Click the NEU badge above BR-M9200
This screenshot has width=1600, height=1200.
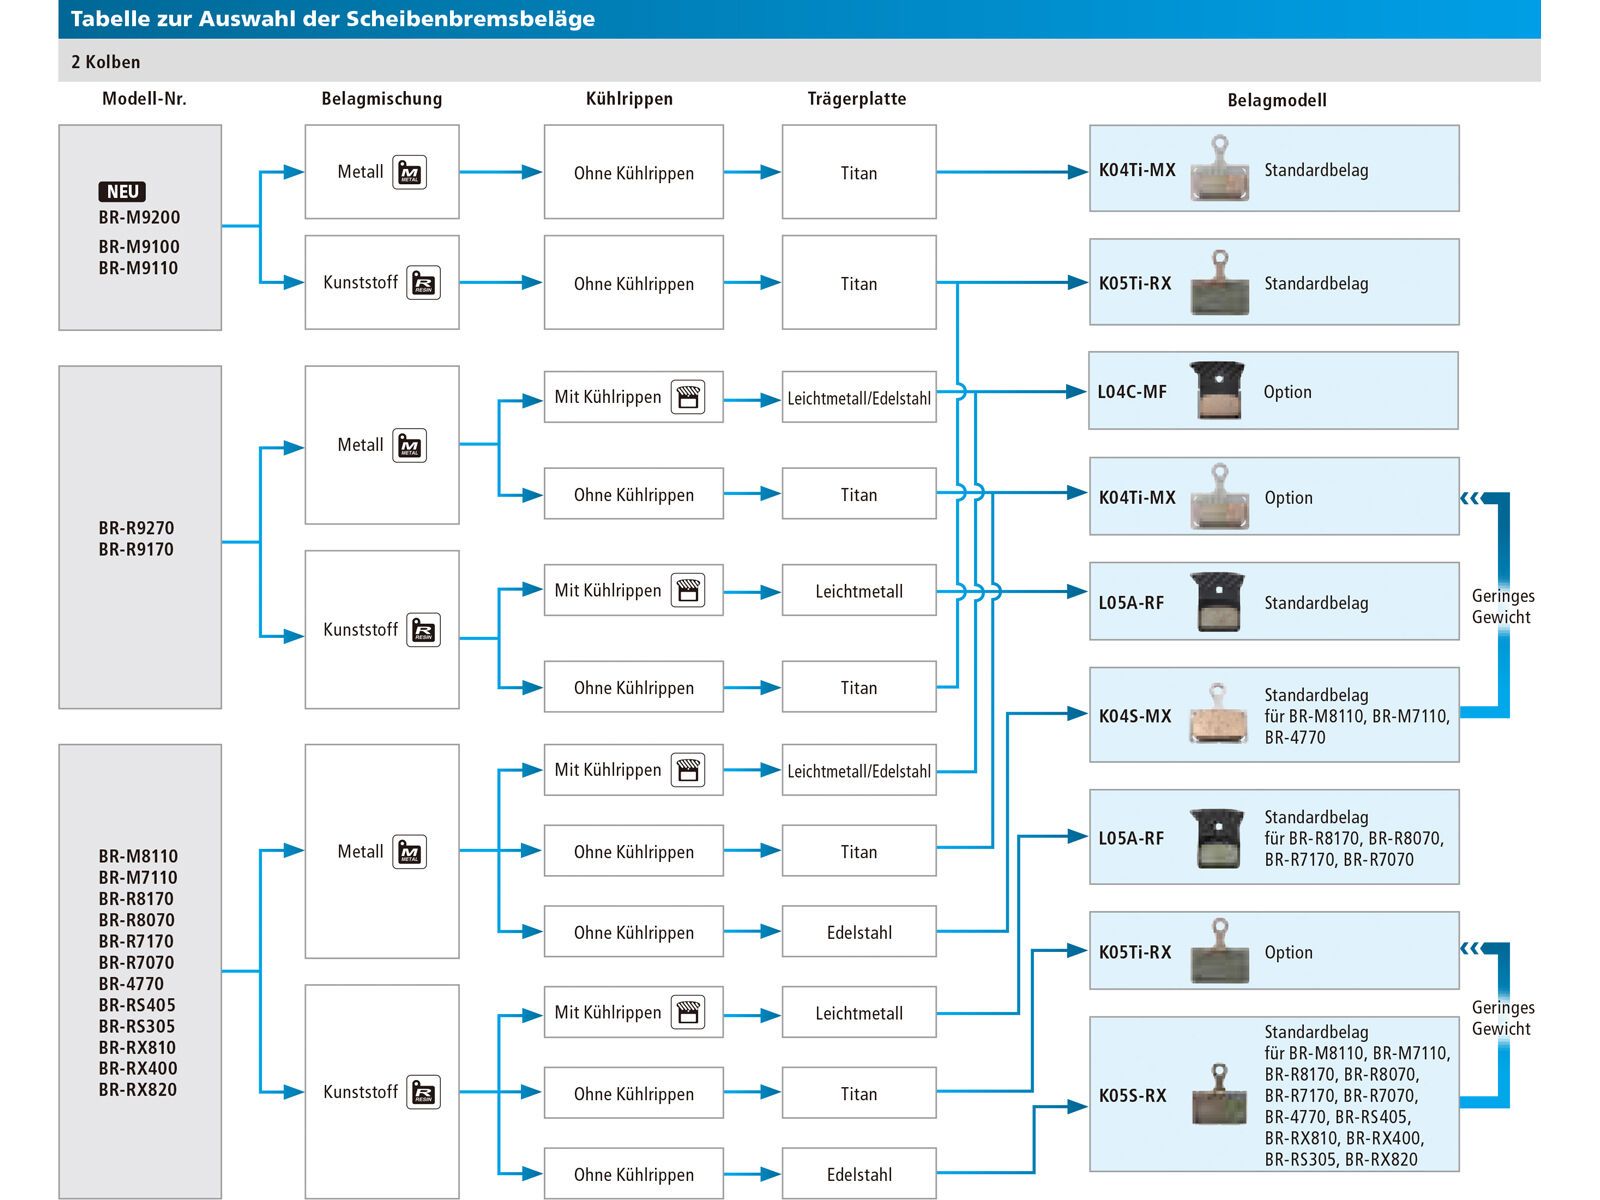[x=123, y=191]
